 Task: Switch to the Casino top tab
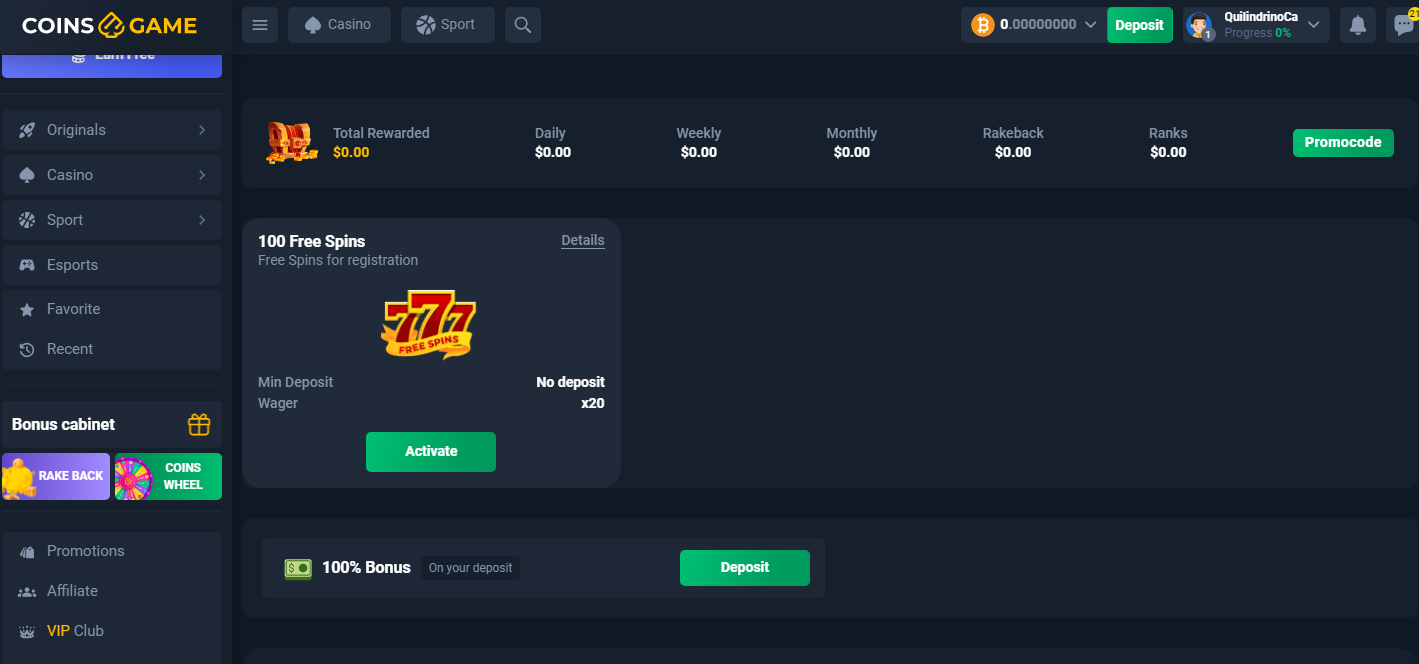338,25
